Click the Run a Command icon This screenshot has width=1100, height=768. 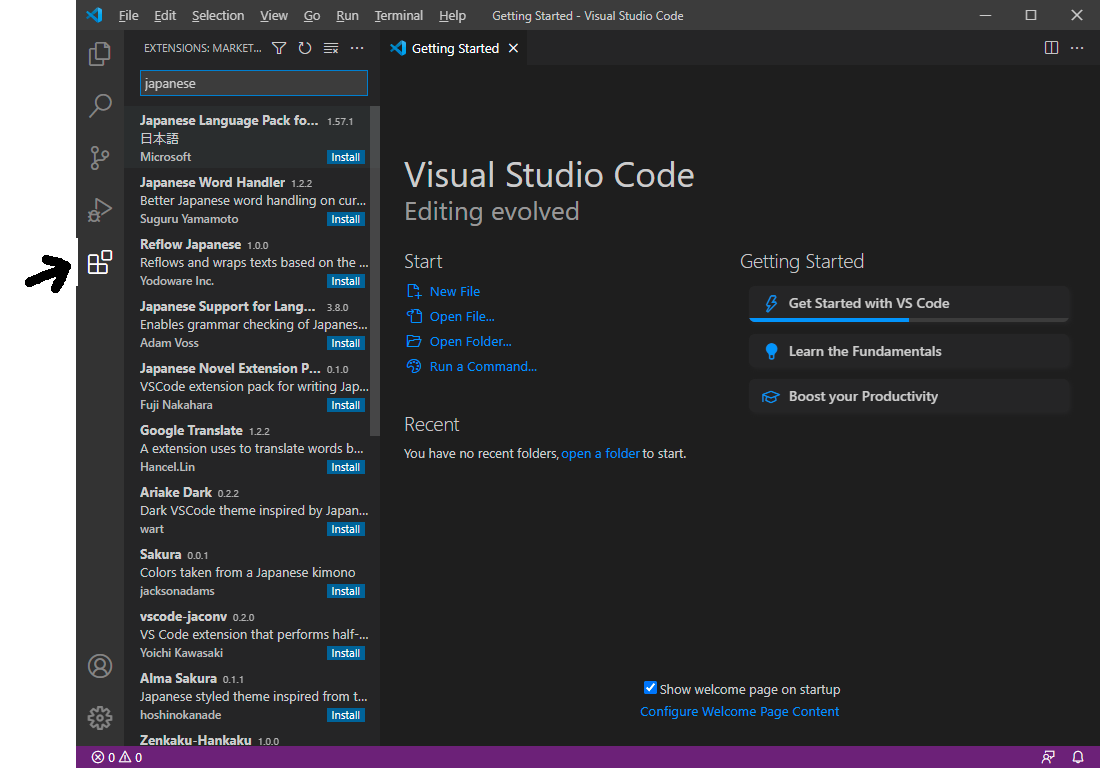pyautogui.click(x=414, y=366)
